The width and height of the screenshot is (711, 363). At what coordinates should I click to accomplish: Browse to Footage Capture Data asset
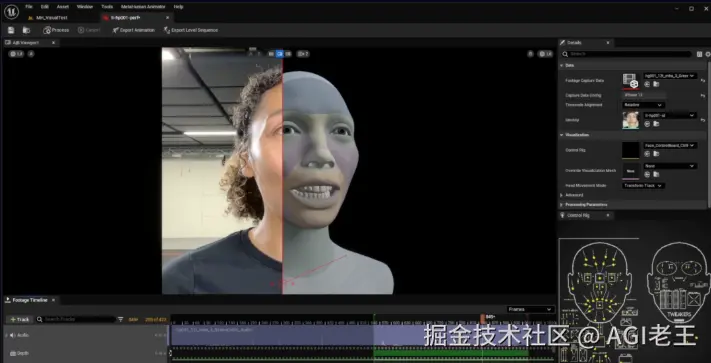(656, 84)
